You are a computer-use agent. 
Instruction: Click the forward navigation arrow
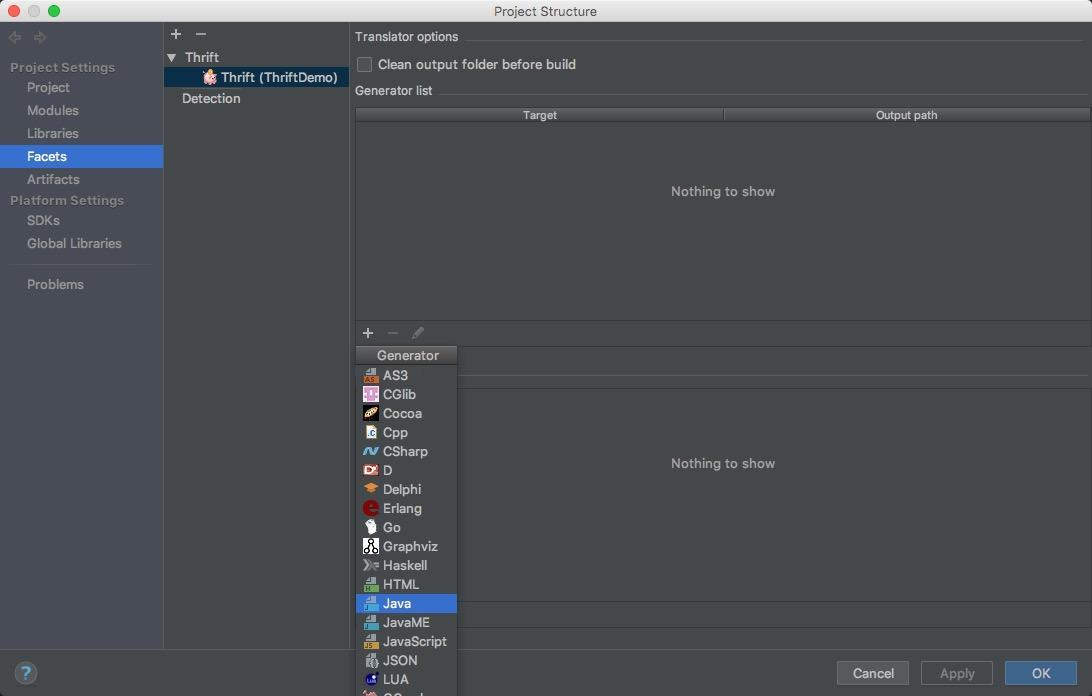[x=40, y=38]
